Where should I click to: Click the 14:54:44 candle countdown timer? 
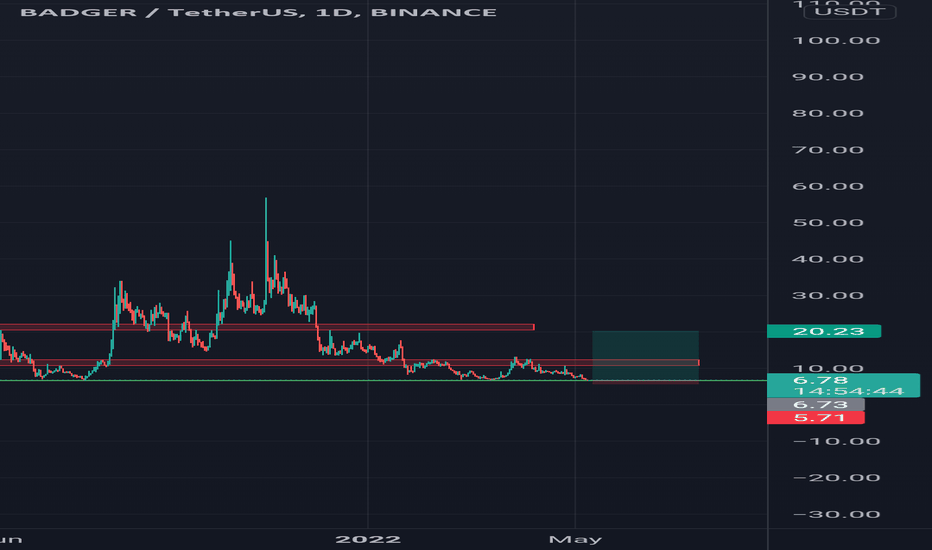click(x=848, y=391)
